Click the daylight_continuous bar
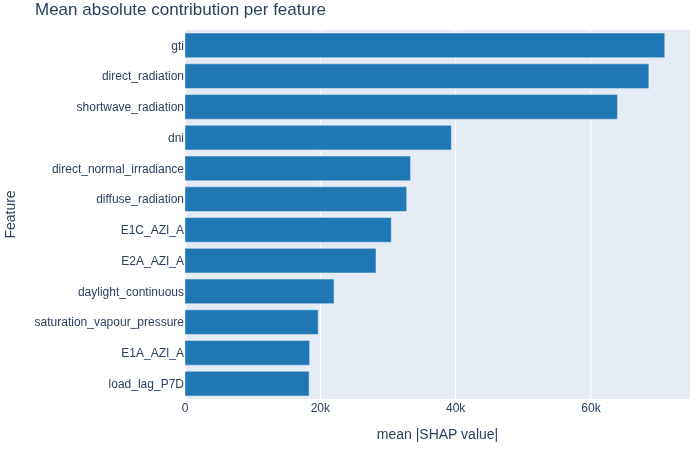 click(x=259, y=292)
